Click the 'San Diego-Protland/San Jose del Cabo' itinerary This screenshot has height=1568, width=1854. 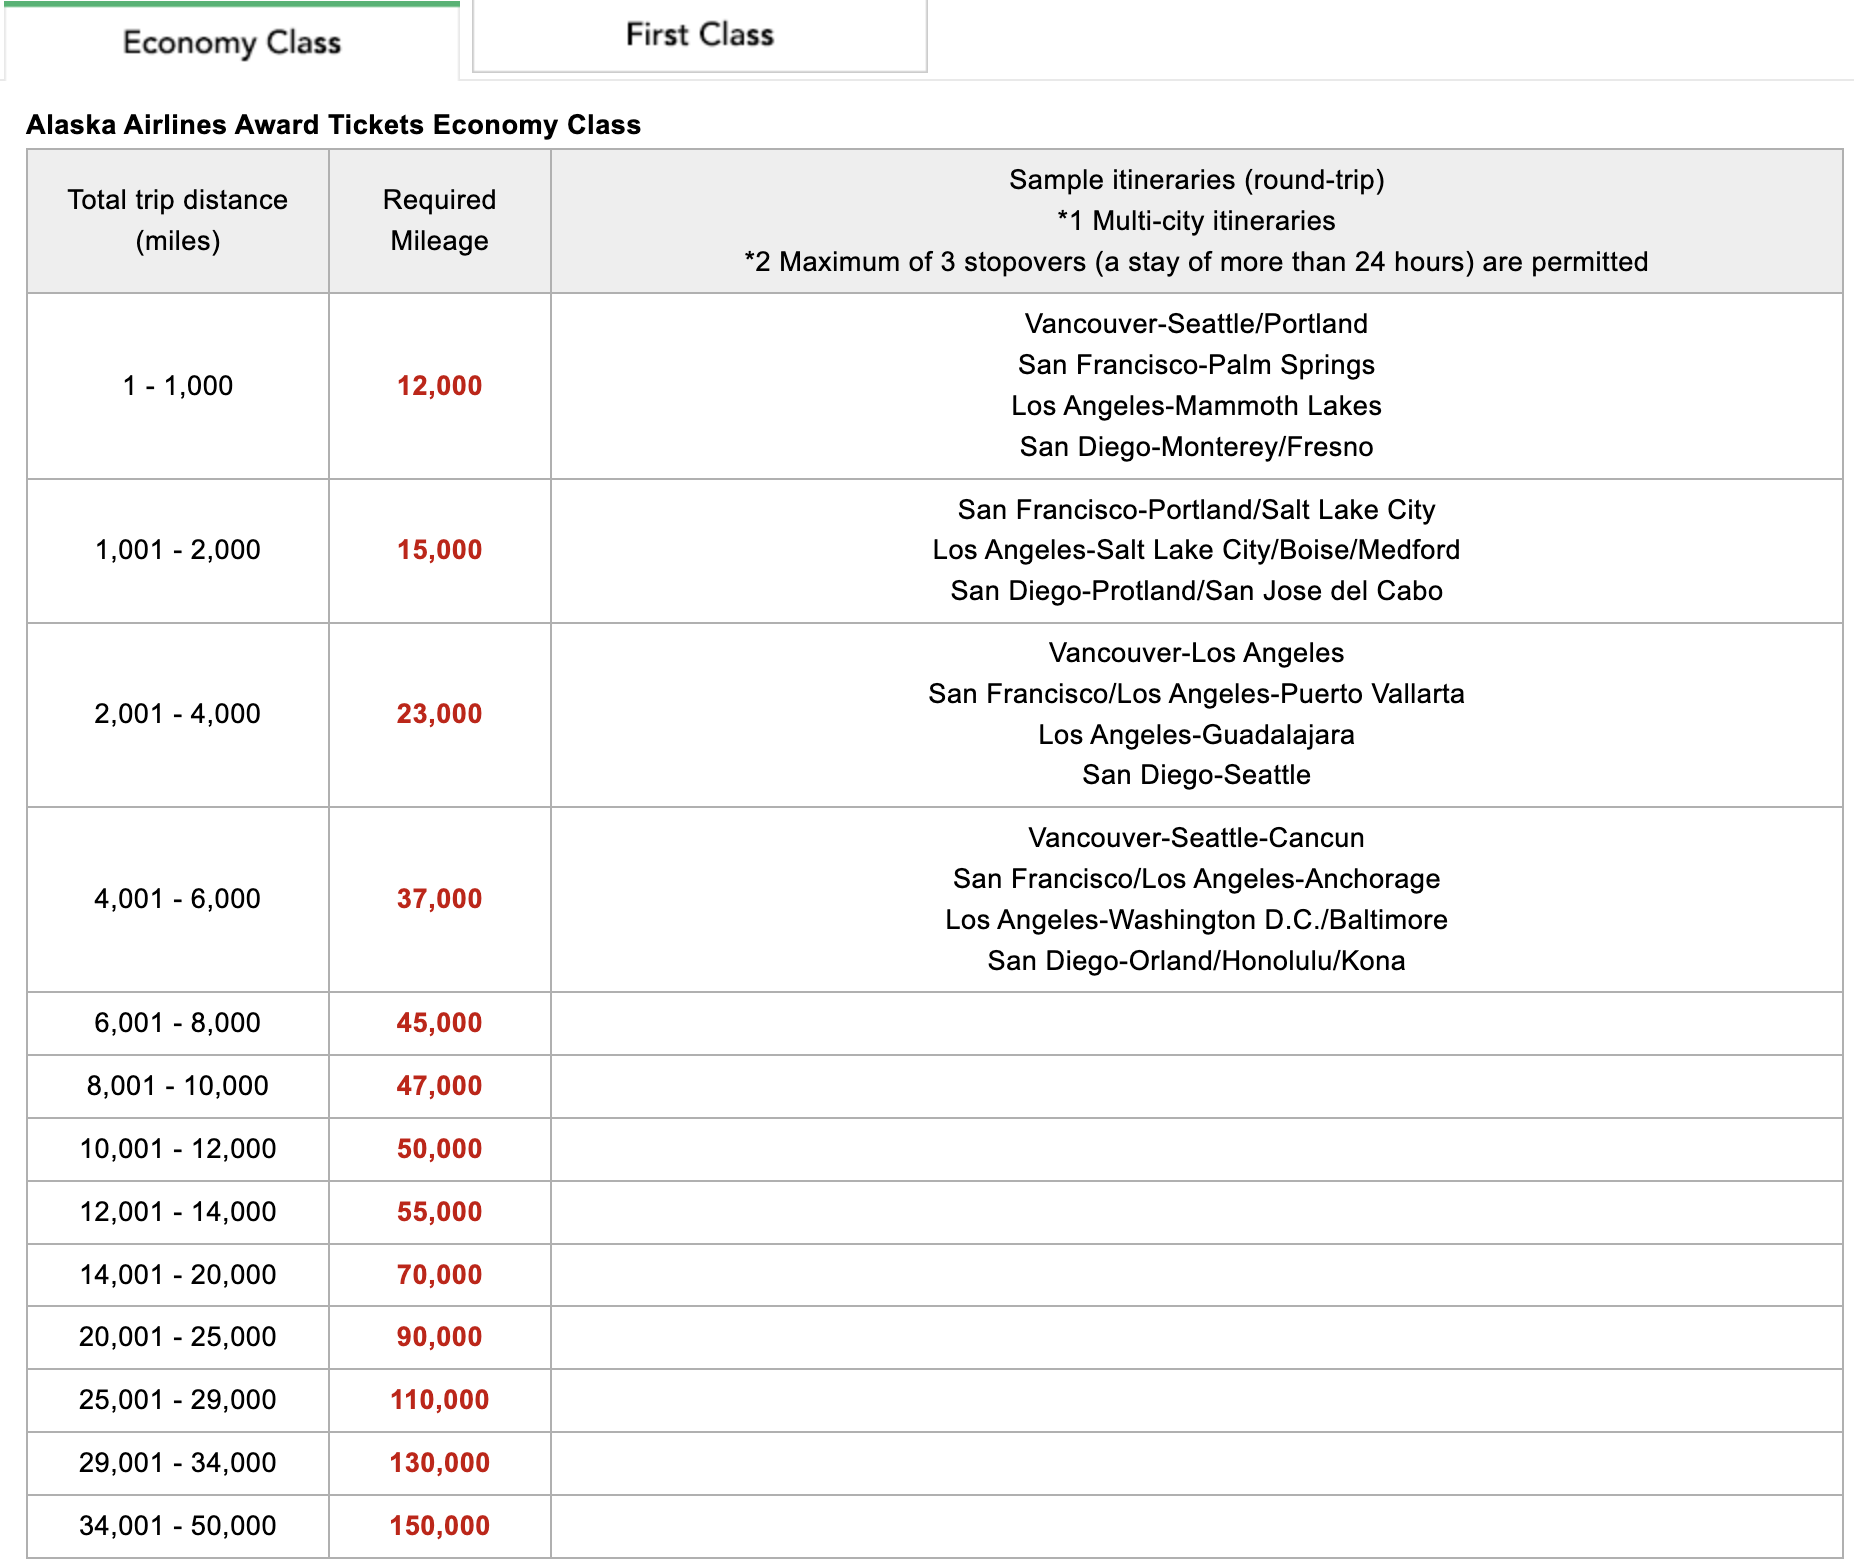click(x=1196, y=591)
